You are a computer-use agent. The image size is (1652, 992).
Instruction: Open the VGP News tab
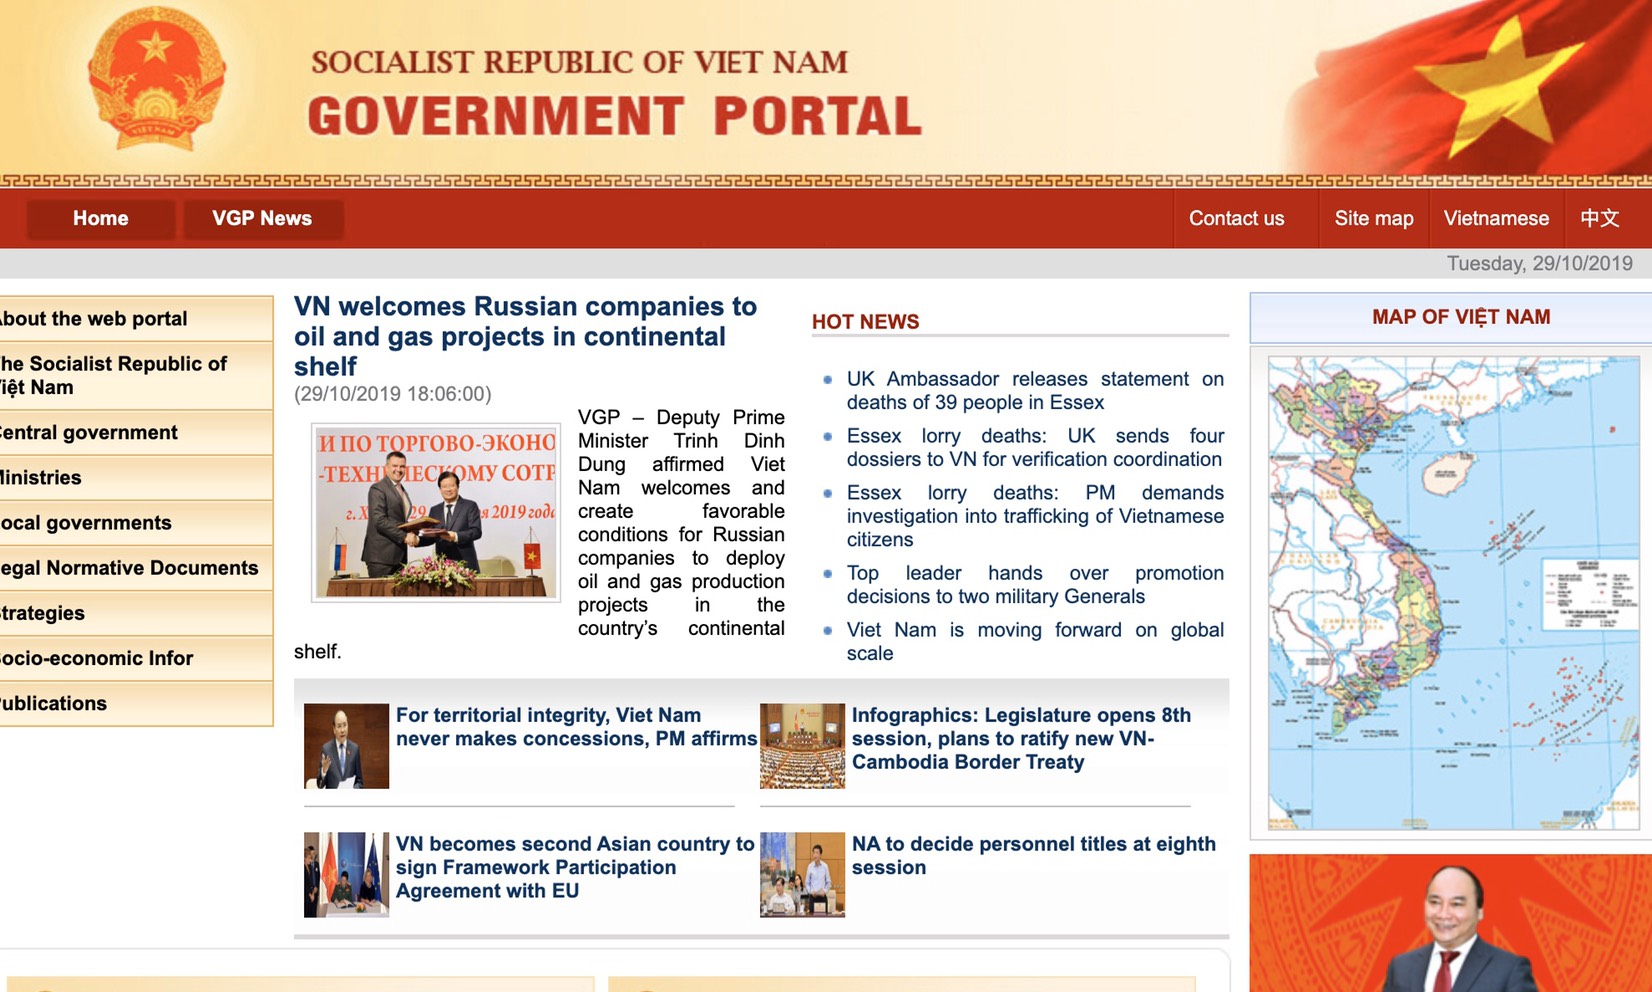click(x=262, y=218)
